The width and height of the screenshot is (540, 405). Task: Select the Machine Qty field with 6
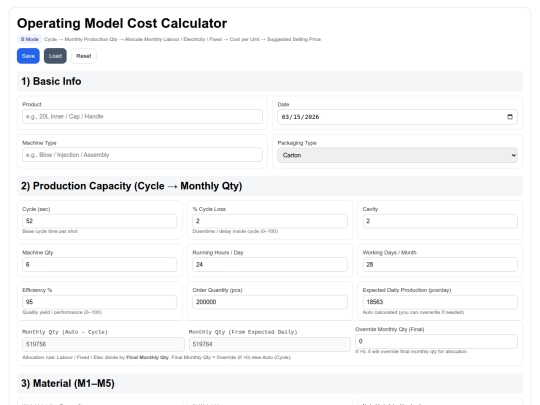(x=100, y=264)
